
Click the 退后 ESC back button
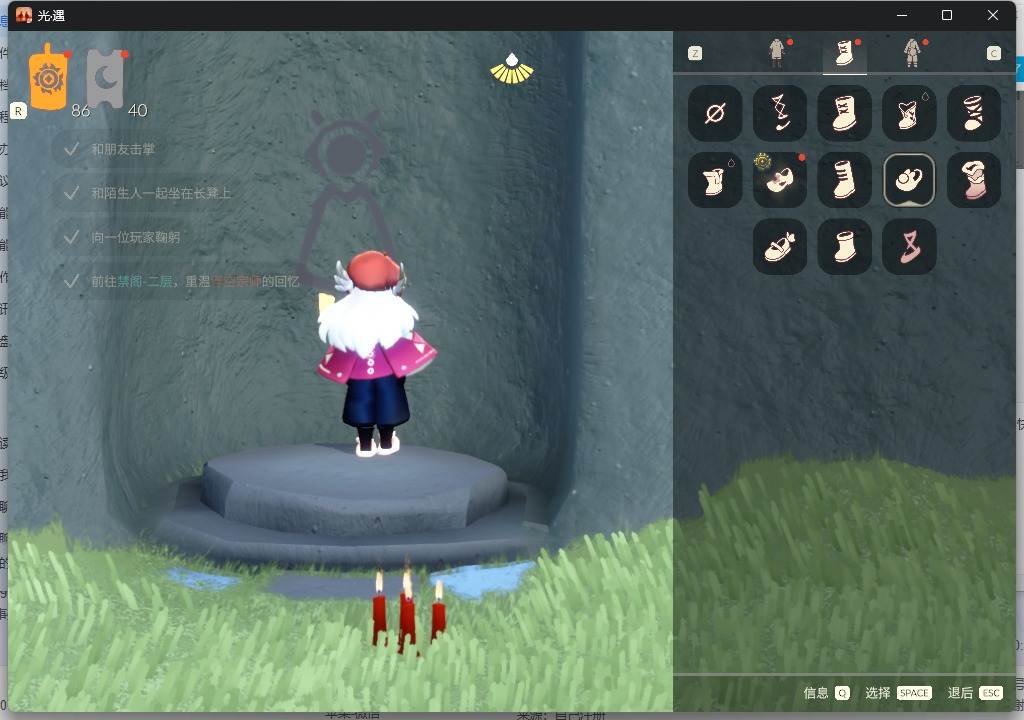(x=975, y=693)
